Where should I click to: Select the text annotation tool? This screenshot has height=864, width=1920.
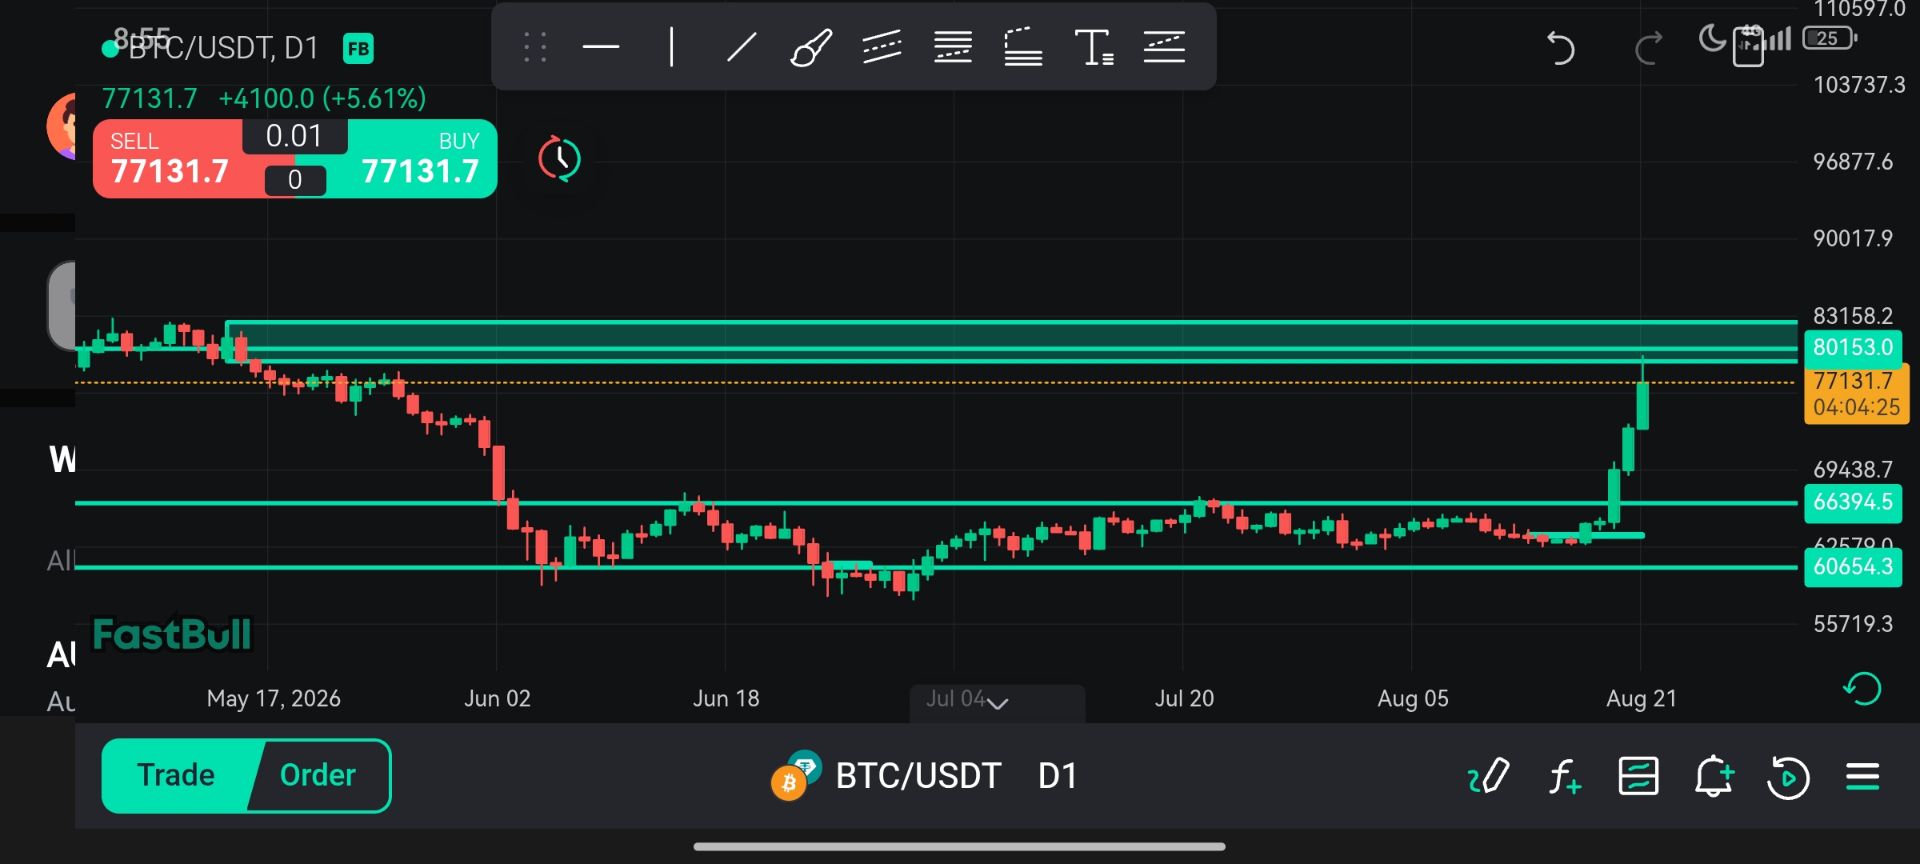click(1093, 47)
